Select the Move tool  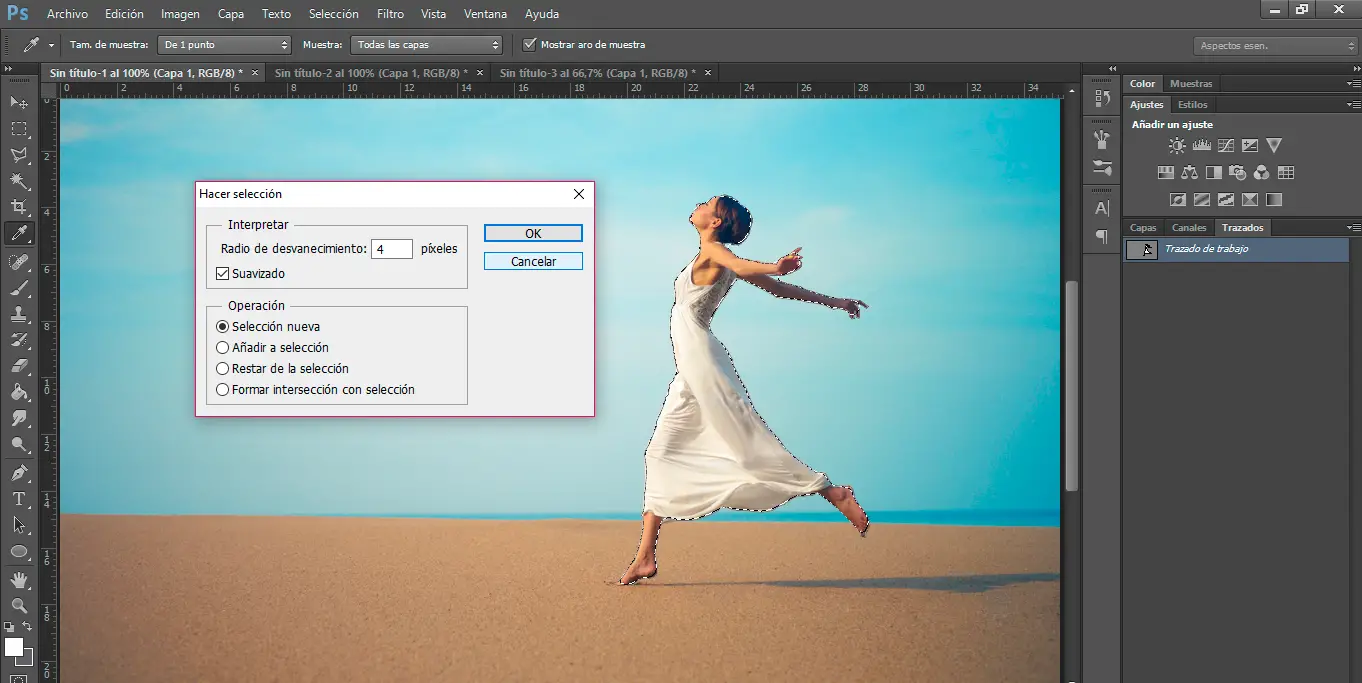point(19,102)
